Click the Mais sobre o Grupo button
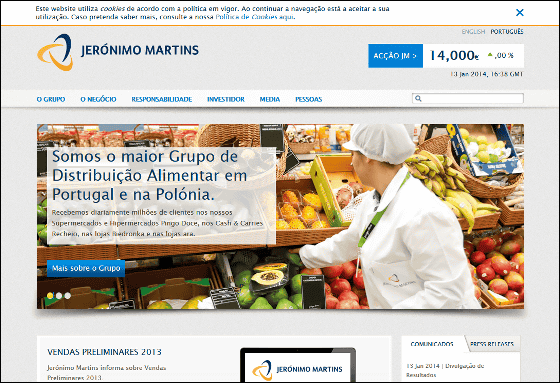The image size is (560, 383). 86,268
